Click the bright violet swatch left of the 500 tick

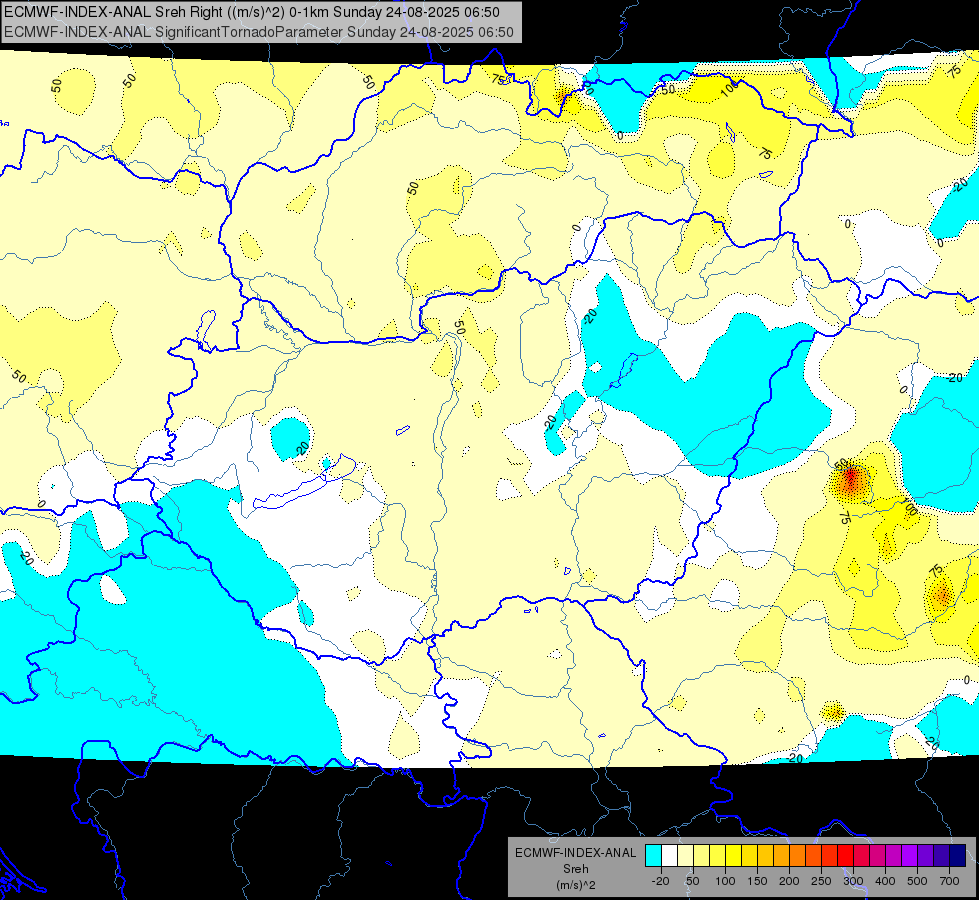910,855
